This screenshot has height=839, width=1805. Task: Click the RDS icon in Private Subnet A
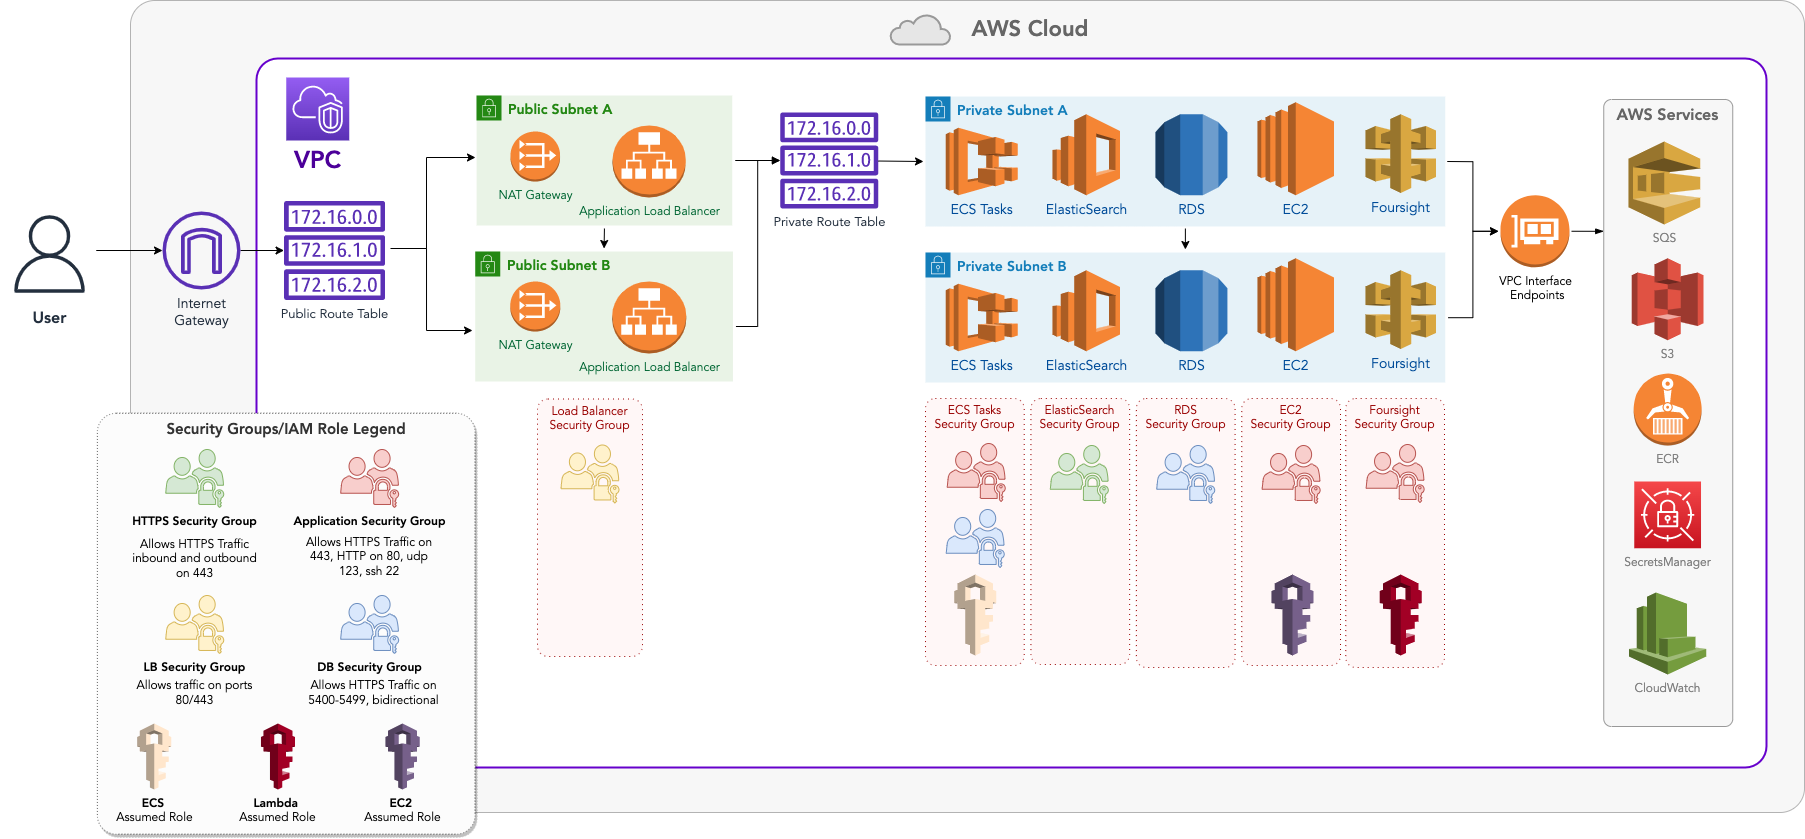point(1191,155)
